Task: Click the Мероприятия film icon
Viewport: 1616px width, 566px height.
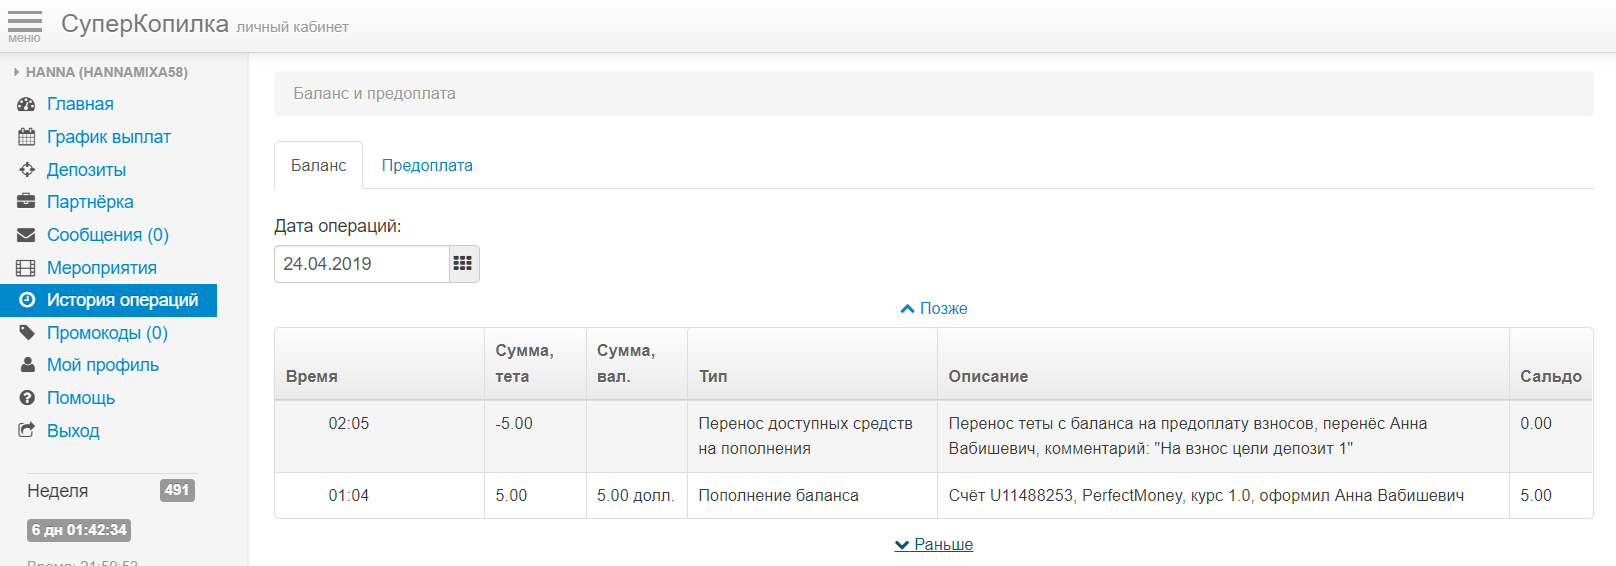Action: pos(26,268)
